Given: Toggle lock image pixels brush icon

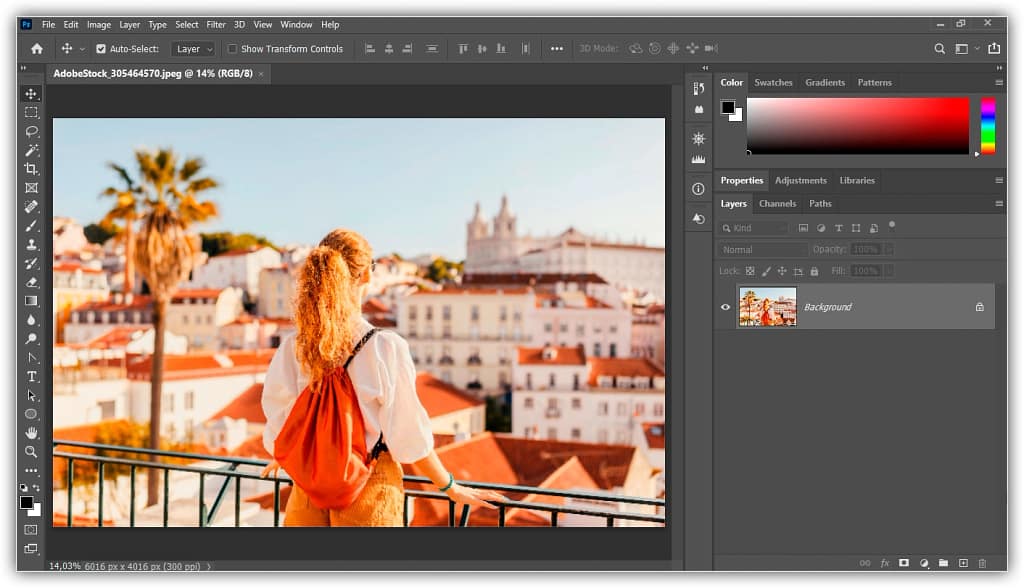Looking at the screenshot, I should point(766,270).
